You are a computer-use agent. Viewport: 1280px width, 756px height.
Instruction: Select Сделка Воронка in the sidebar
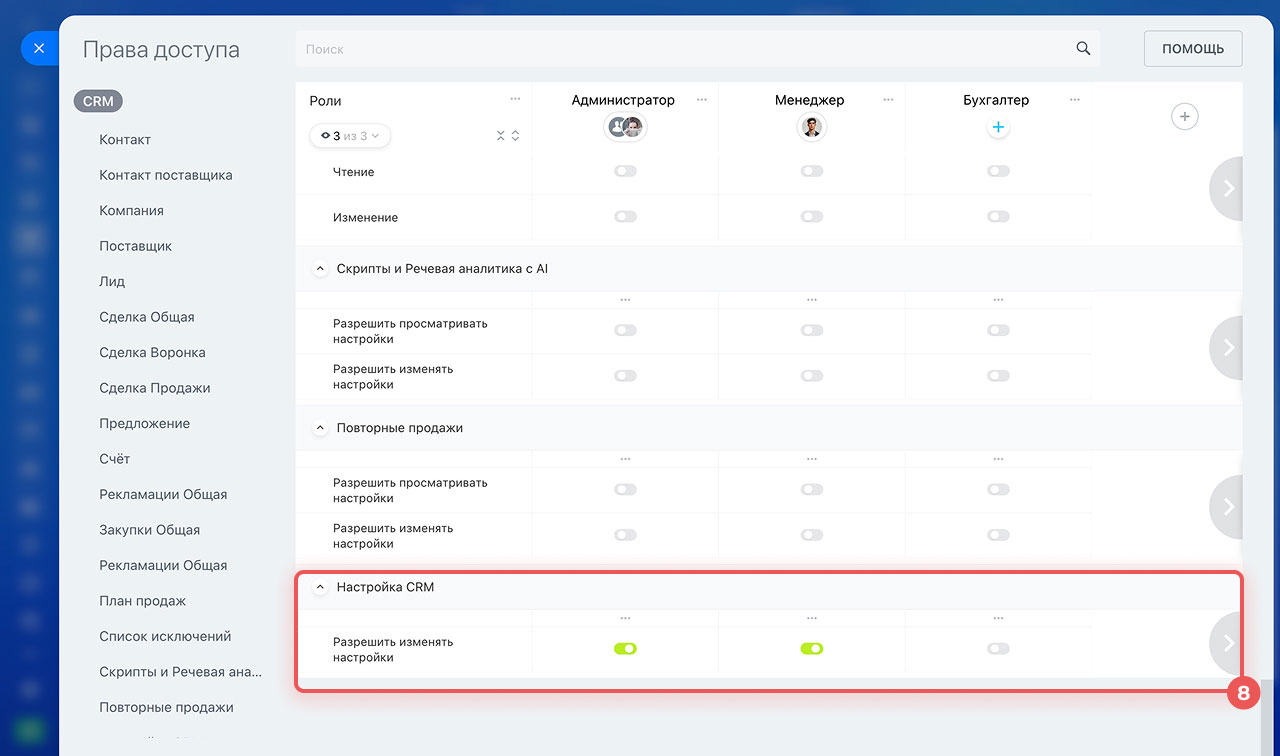[x=152, y=352]
